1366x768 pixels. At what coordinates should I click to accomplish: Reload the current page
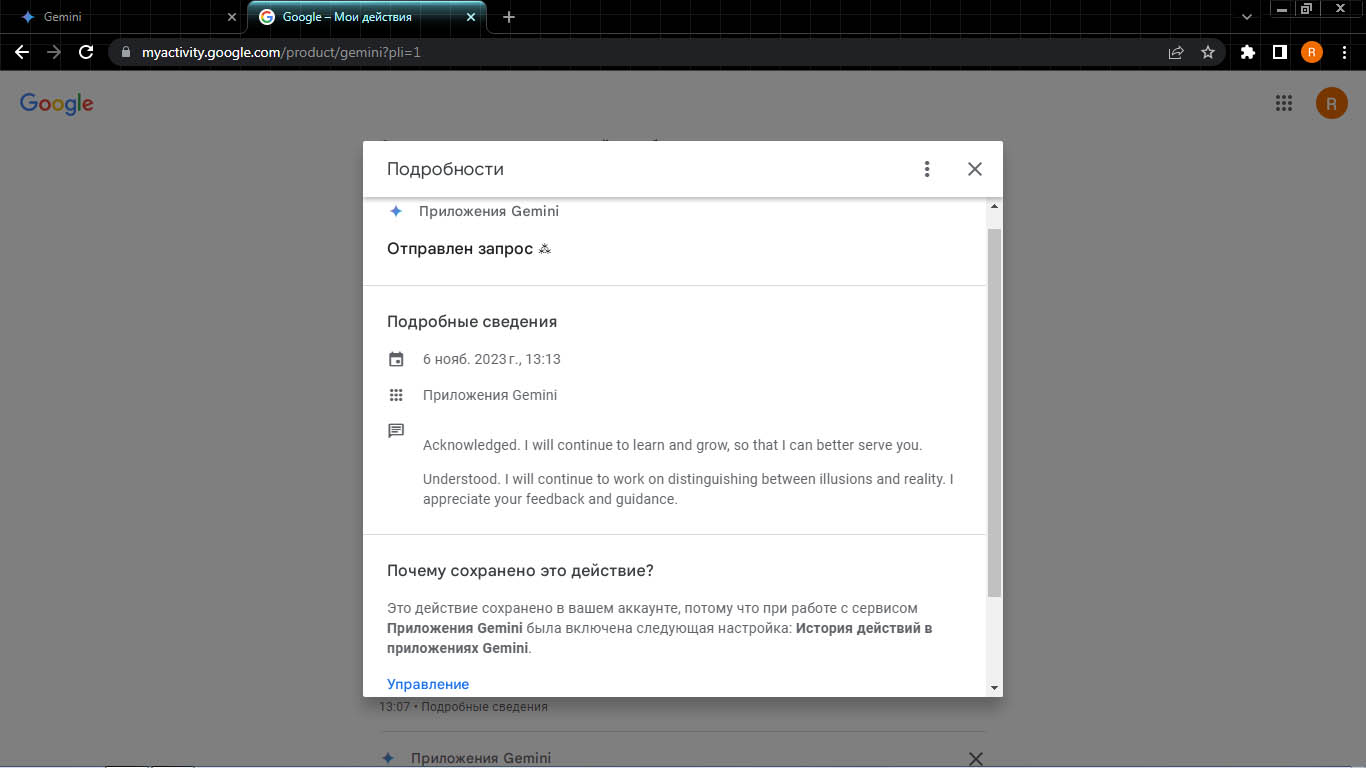point(86,52)
